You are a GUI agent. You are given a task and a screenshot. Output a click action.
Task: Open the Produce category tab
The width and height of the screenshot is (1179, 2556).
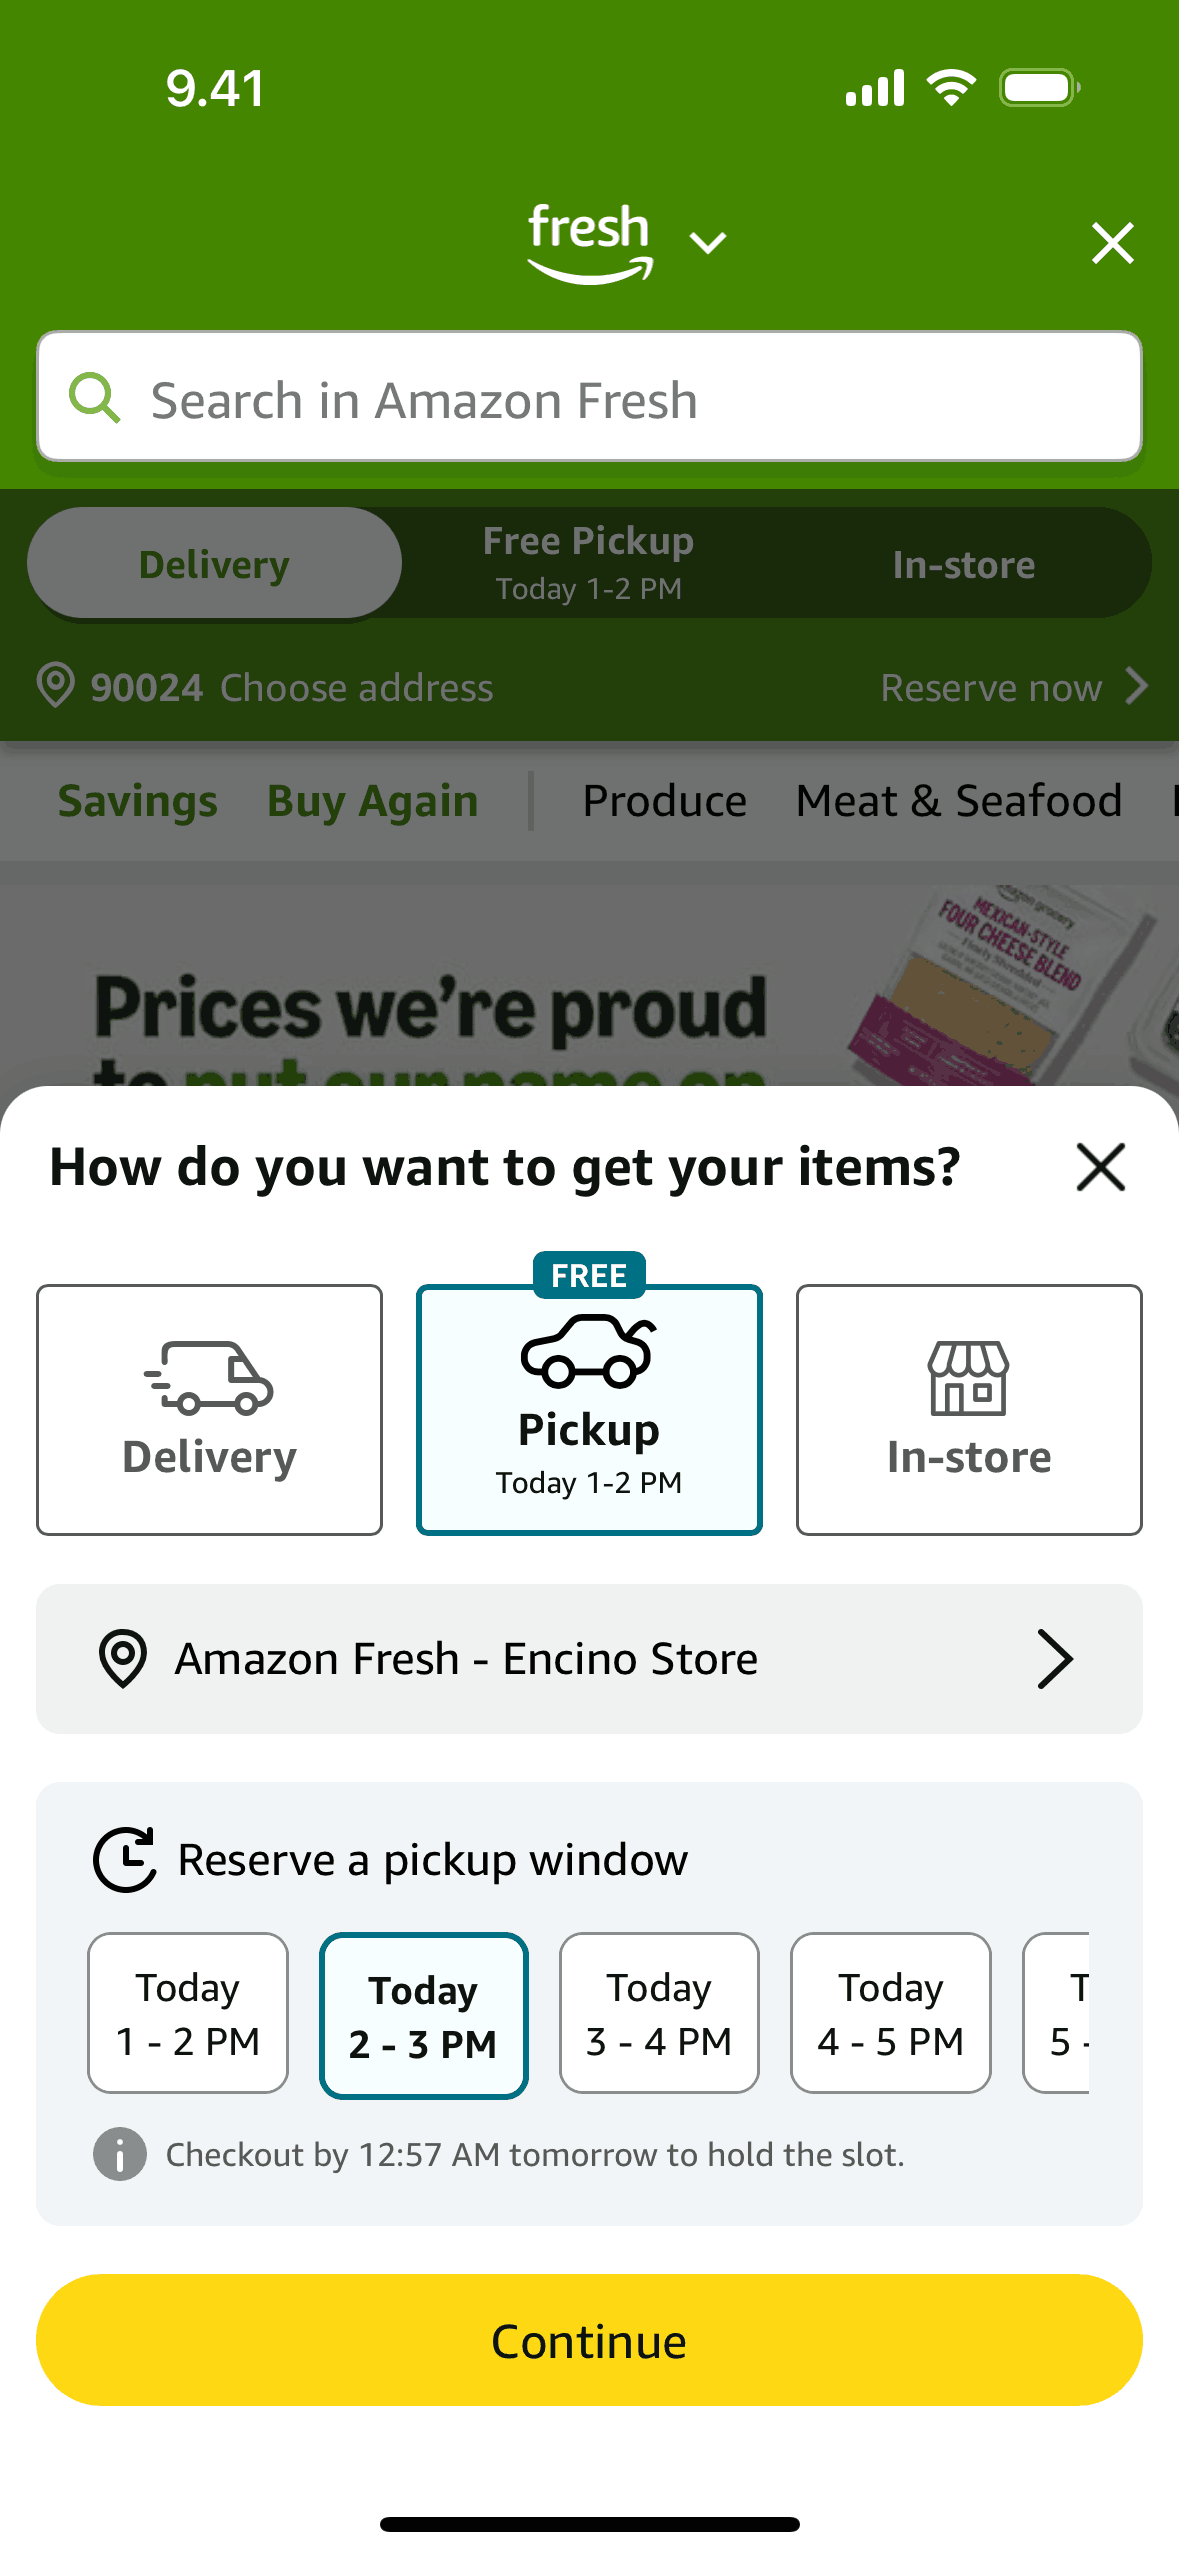664,801
